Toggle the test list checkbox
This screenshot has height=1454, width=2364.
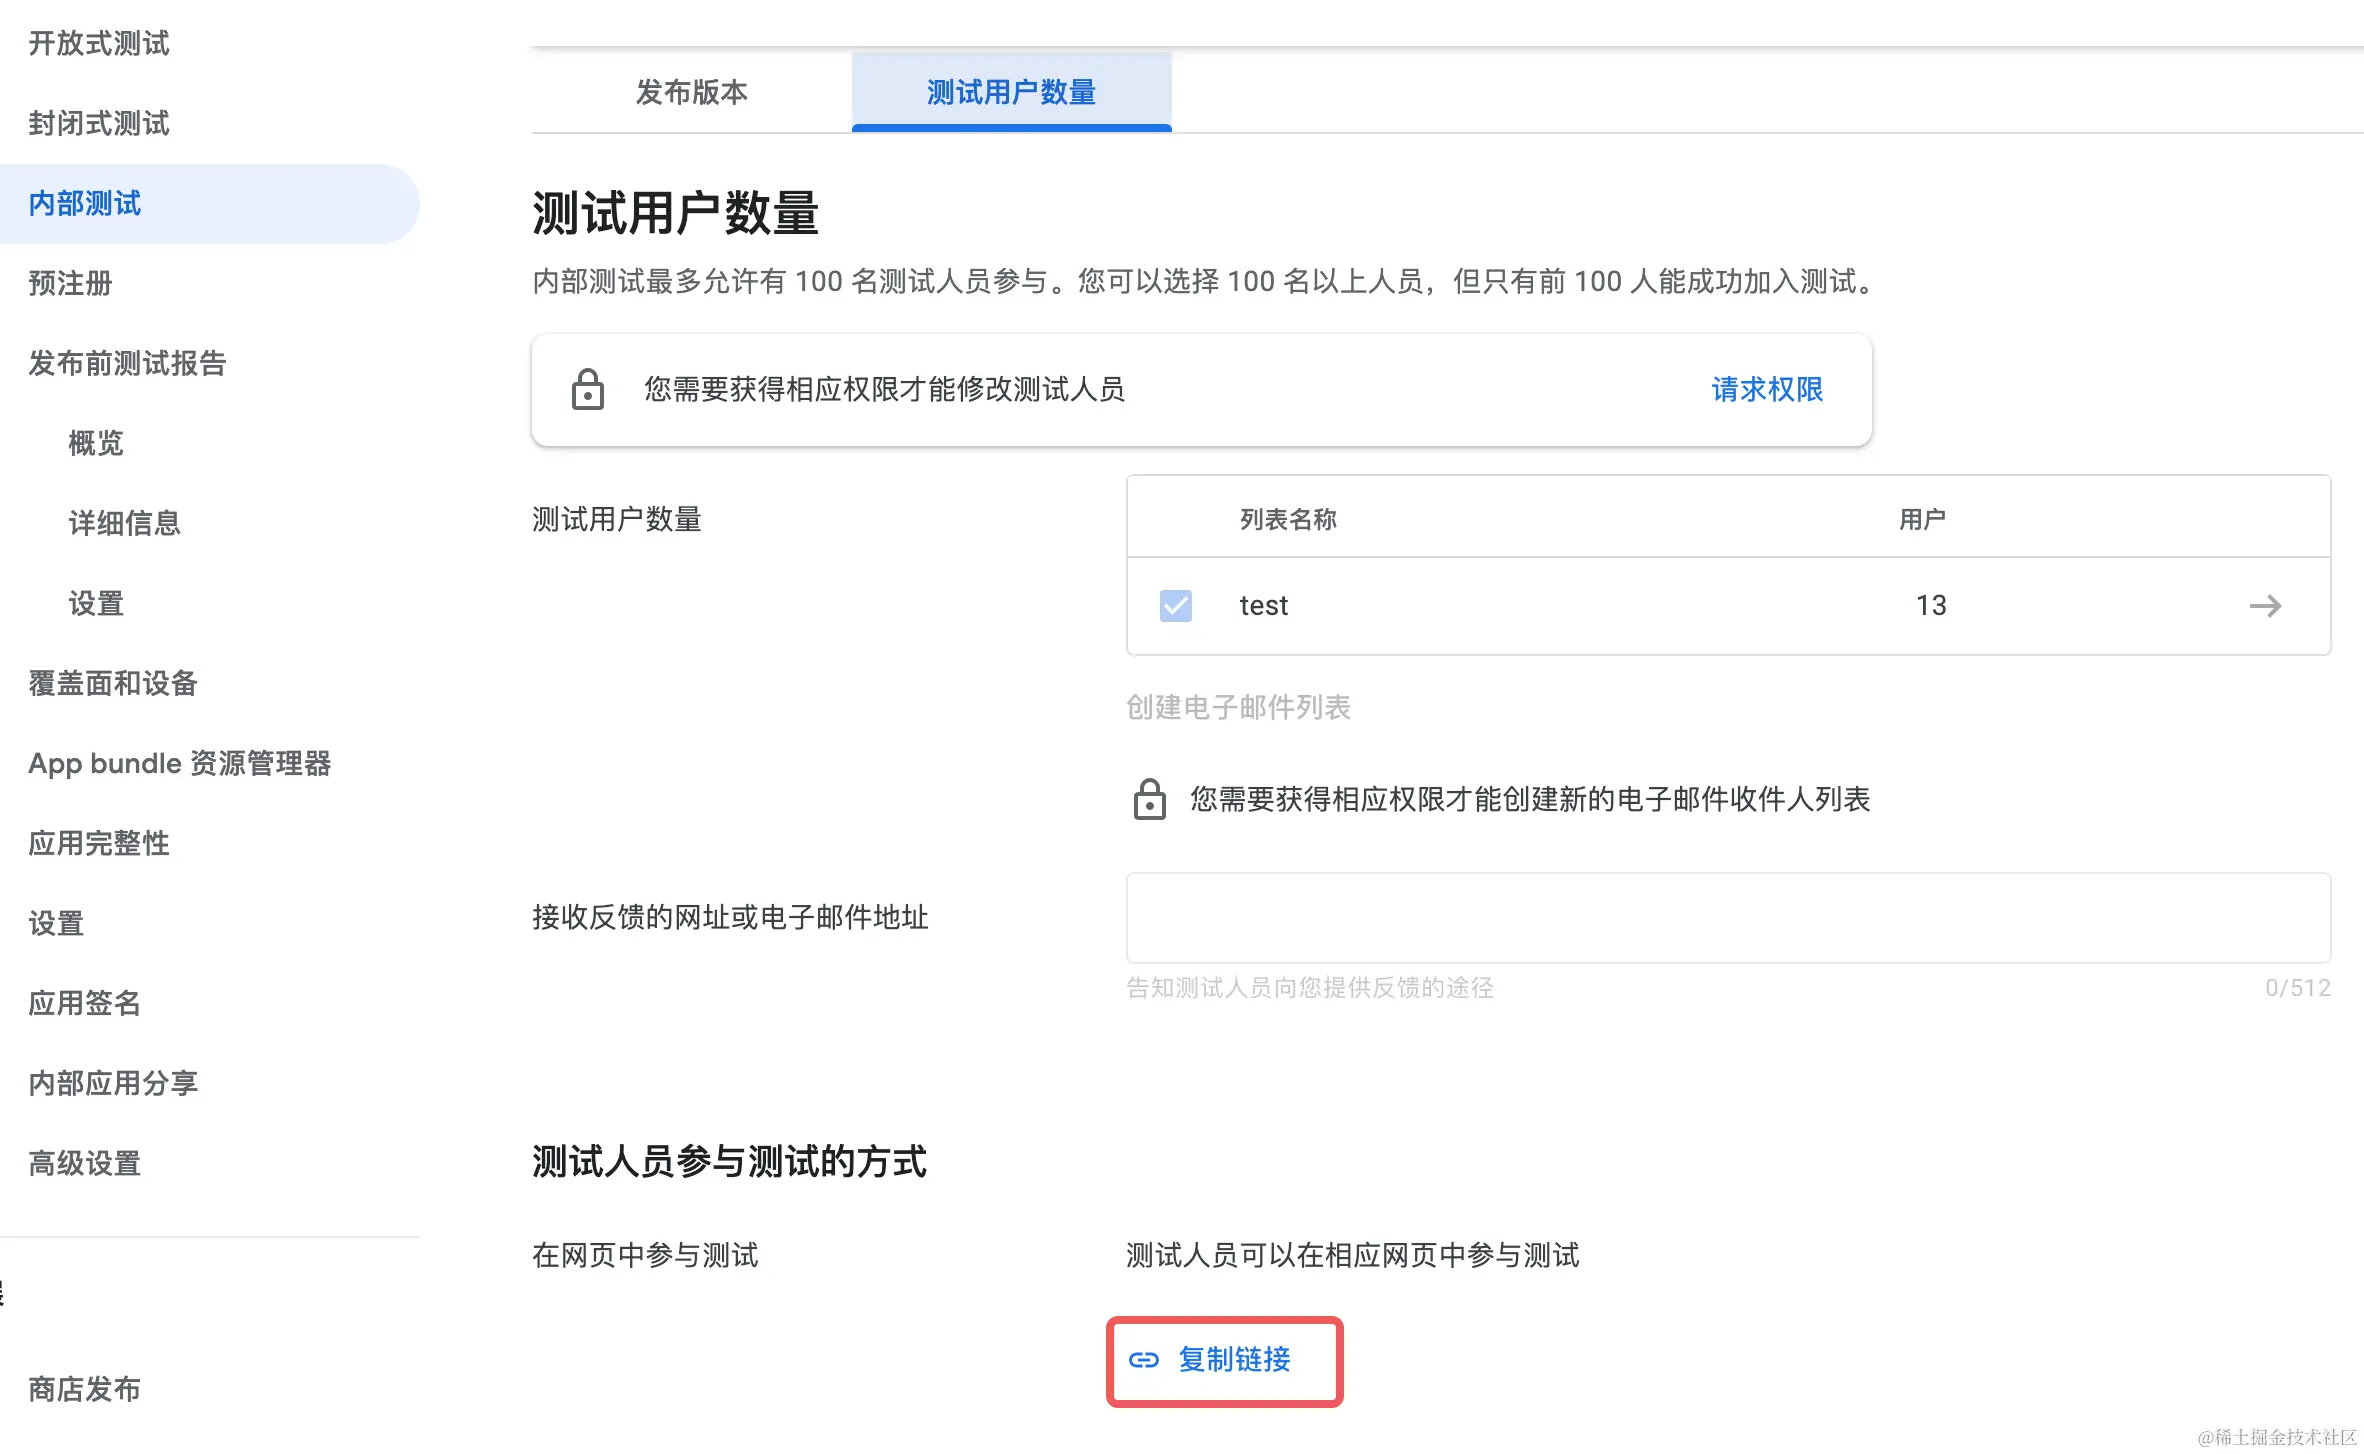pyautogui.click(x=1175, y=606)
